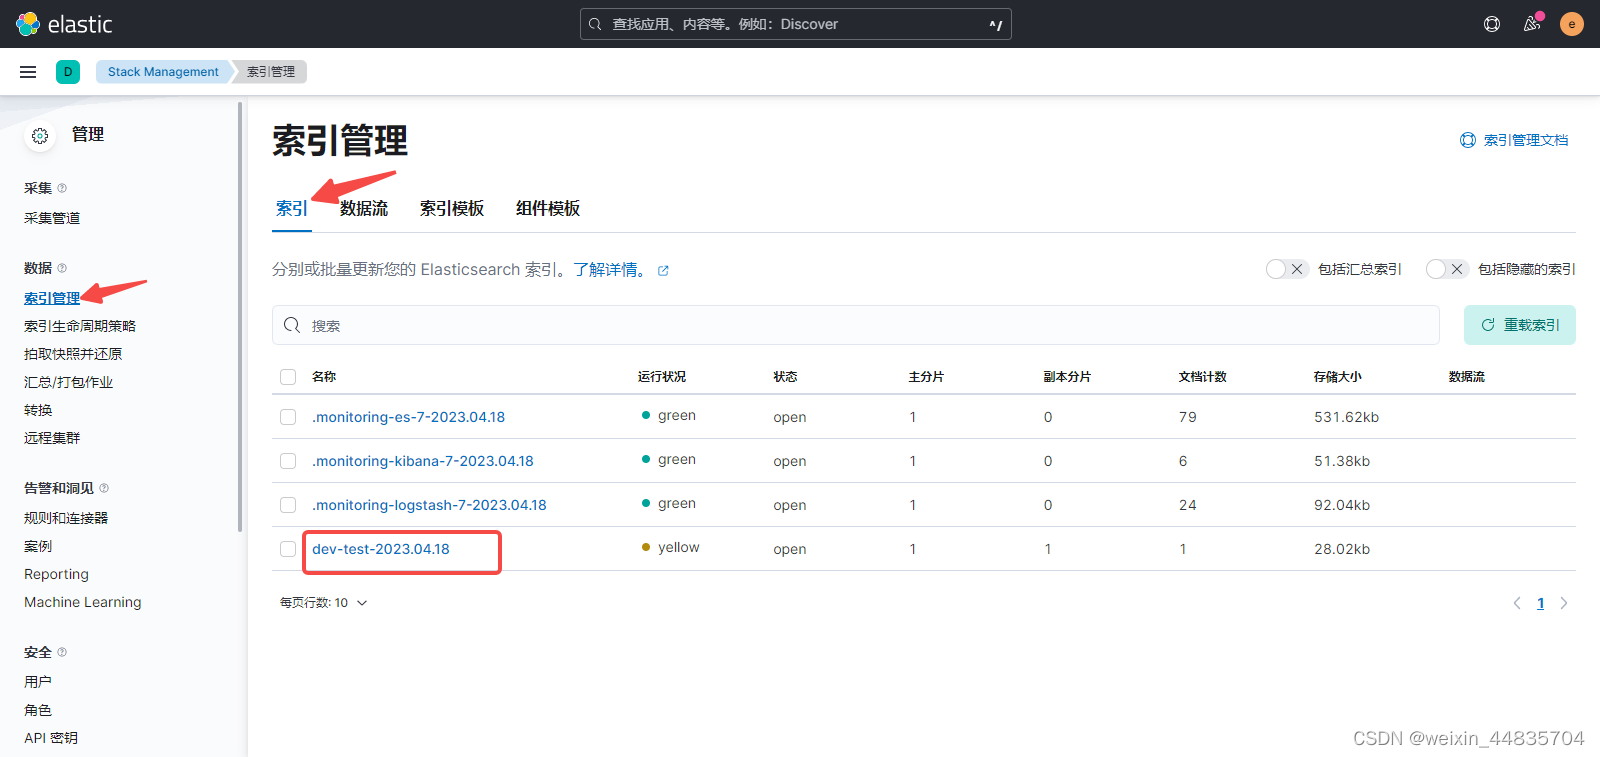Click external link icon after 了解详情
The height and width of the screenshot is (757, 1600).
coord(663,270)
